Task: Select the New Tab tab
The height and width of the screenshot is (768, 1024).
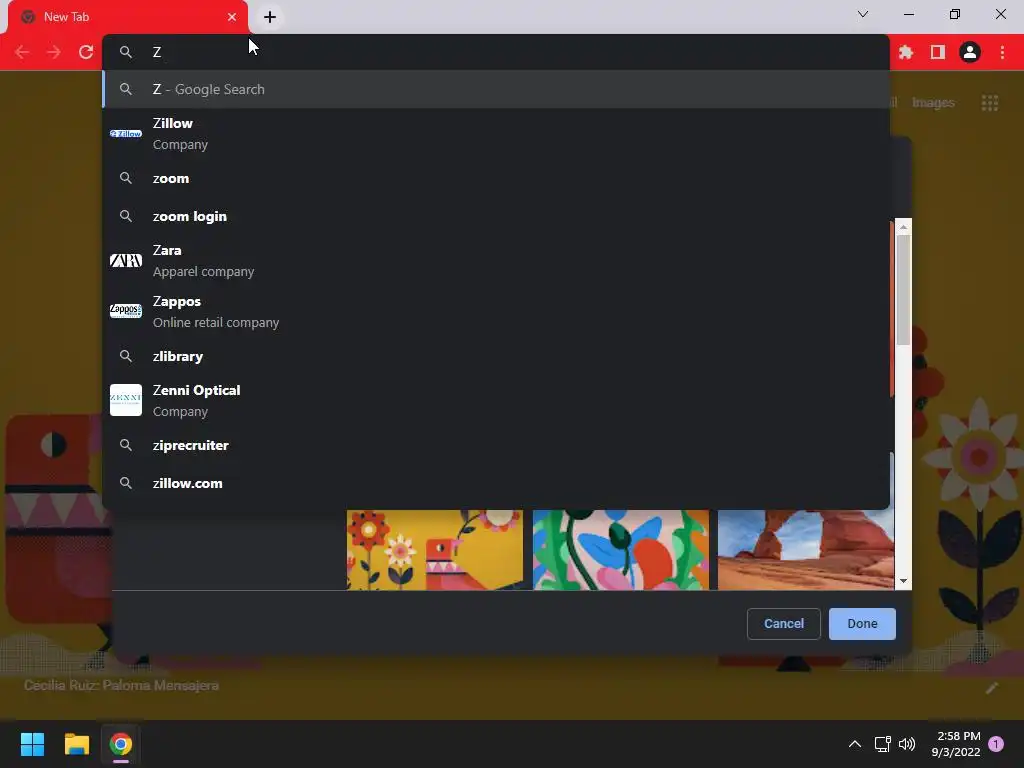Action: point(128,17)
